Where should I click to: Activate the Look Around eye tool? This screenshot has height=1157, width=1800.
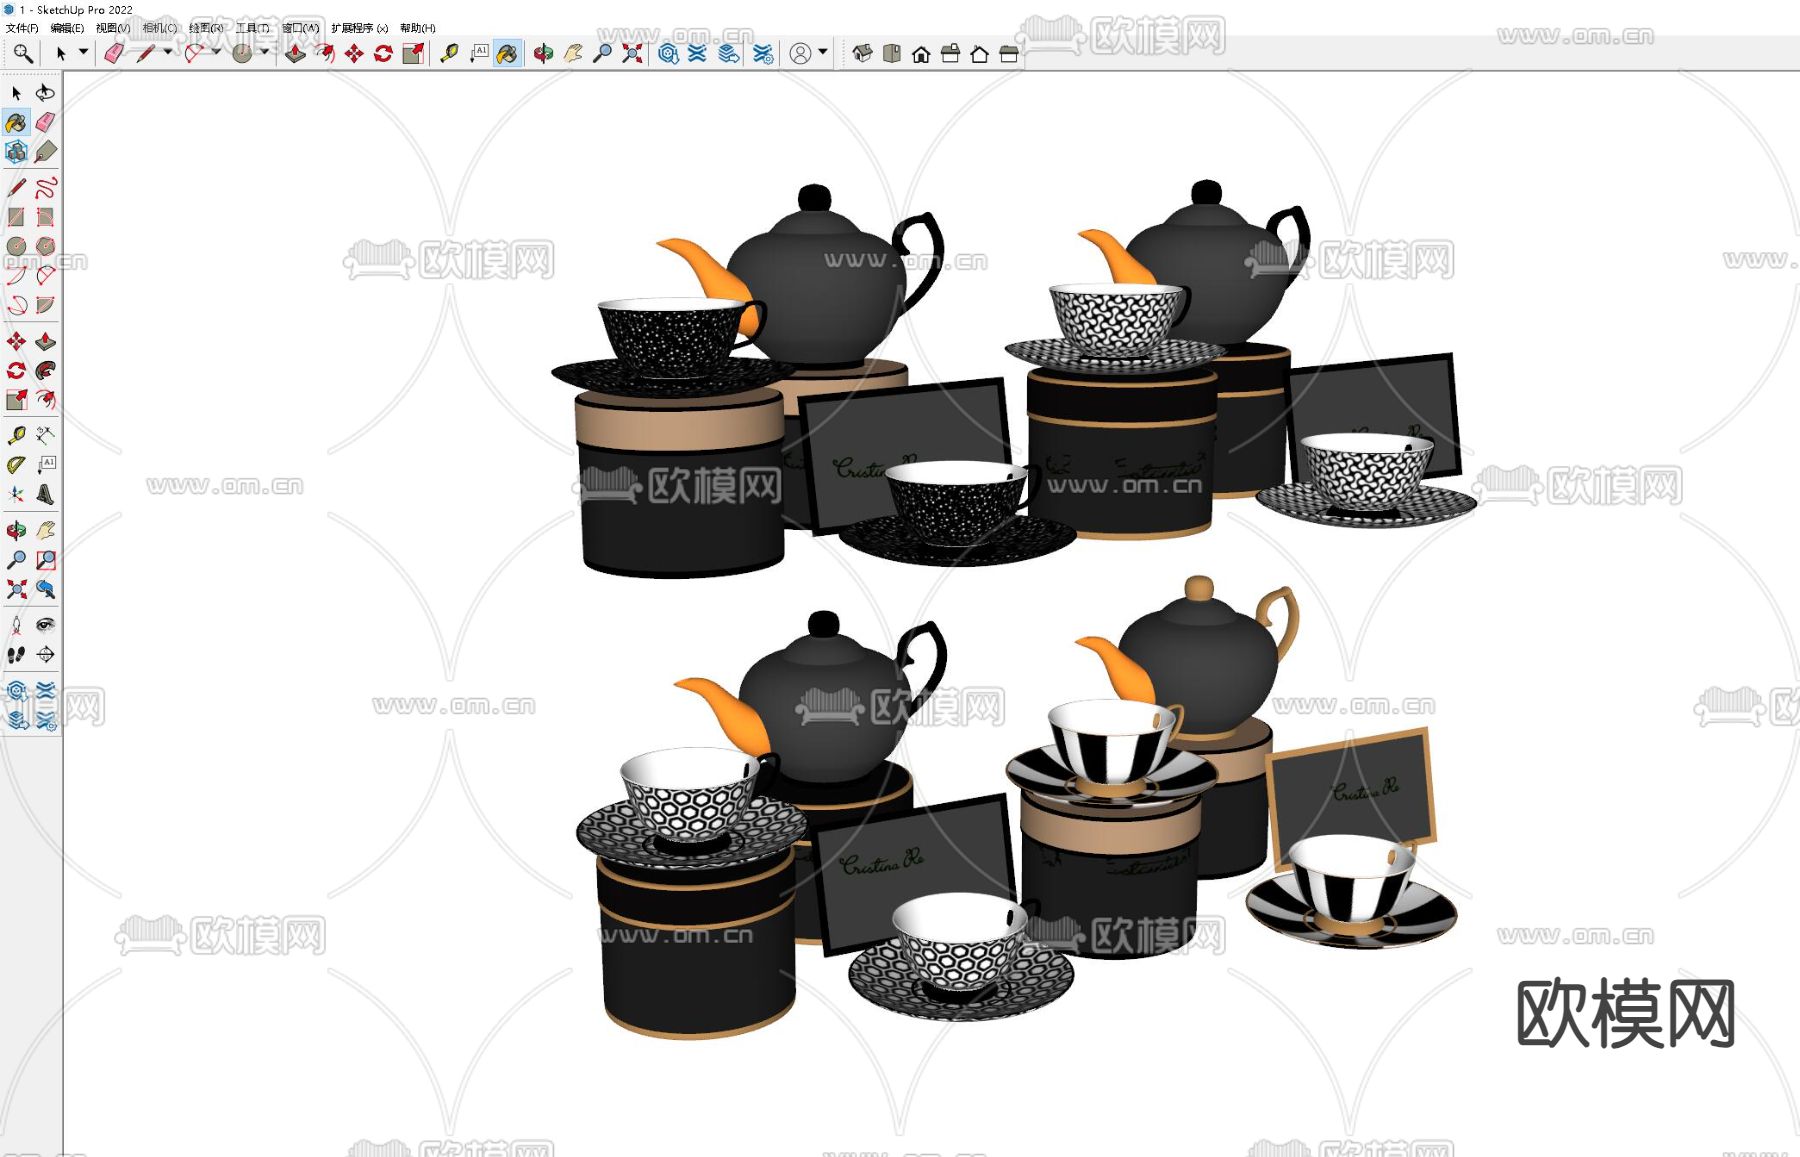tap(45, 625)
